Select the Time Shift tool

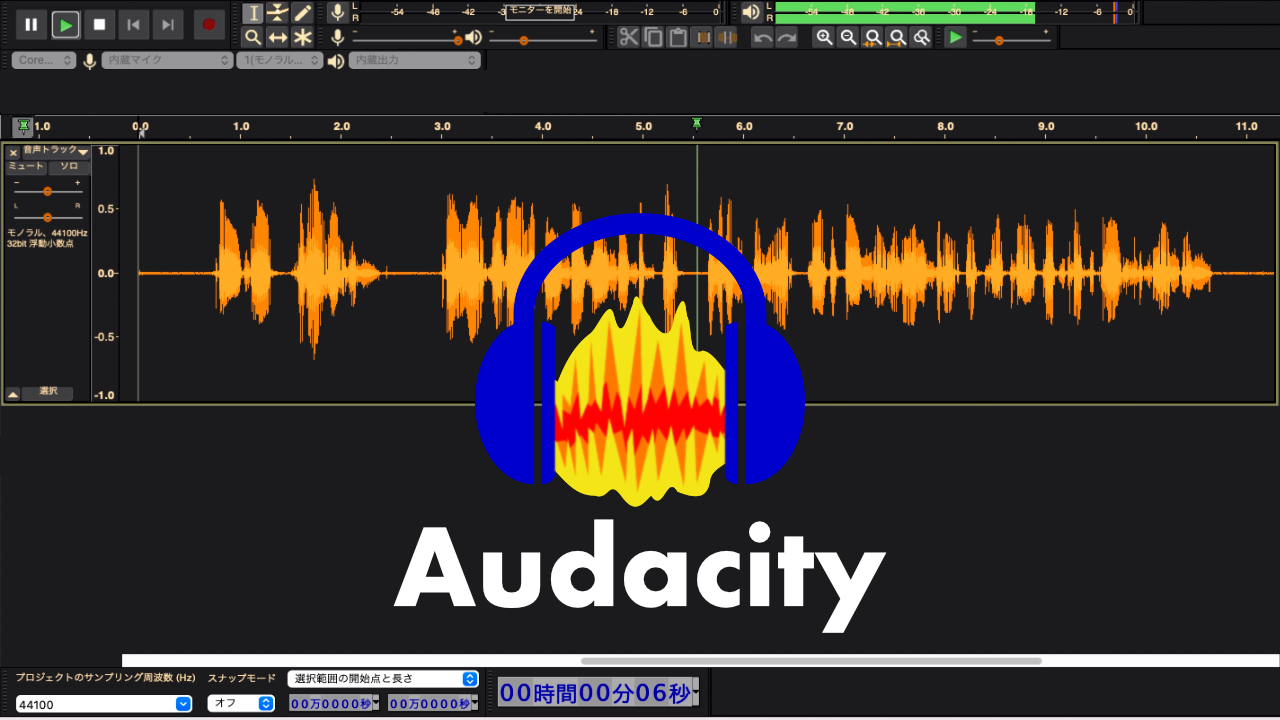pos(277,37)
